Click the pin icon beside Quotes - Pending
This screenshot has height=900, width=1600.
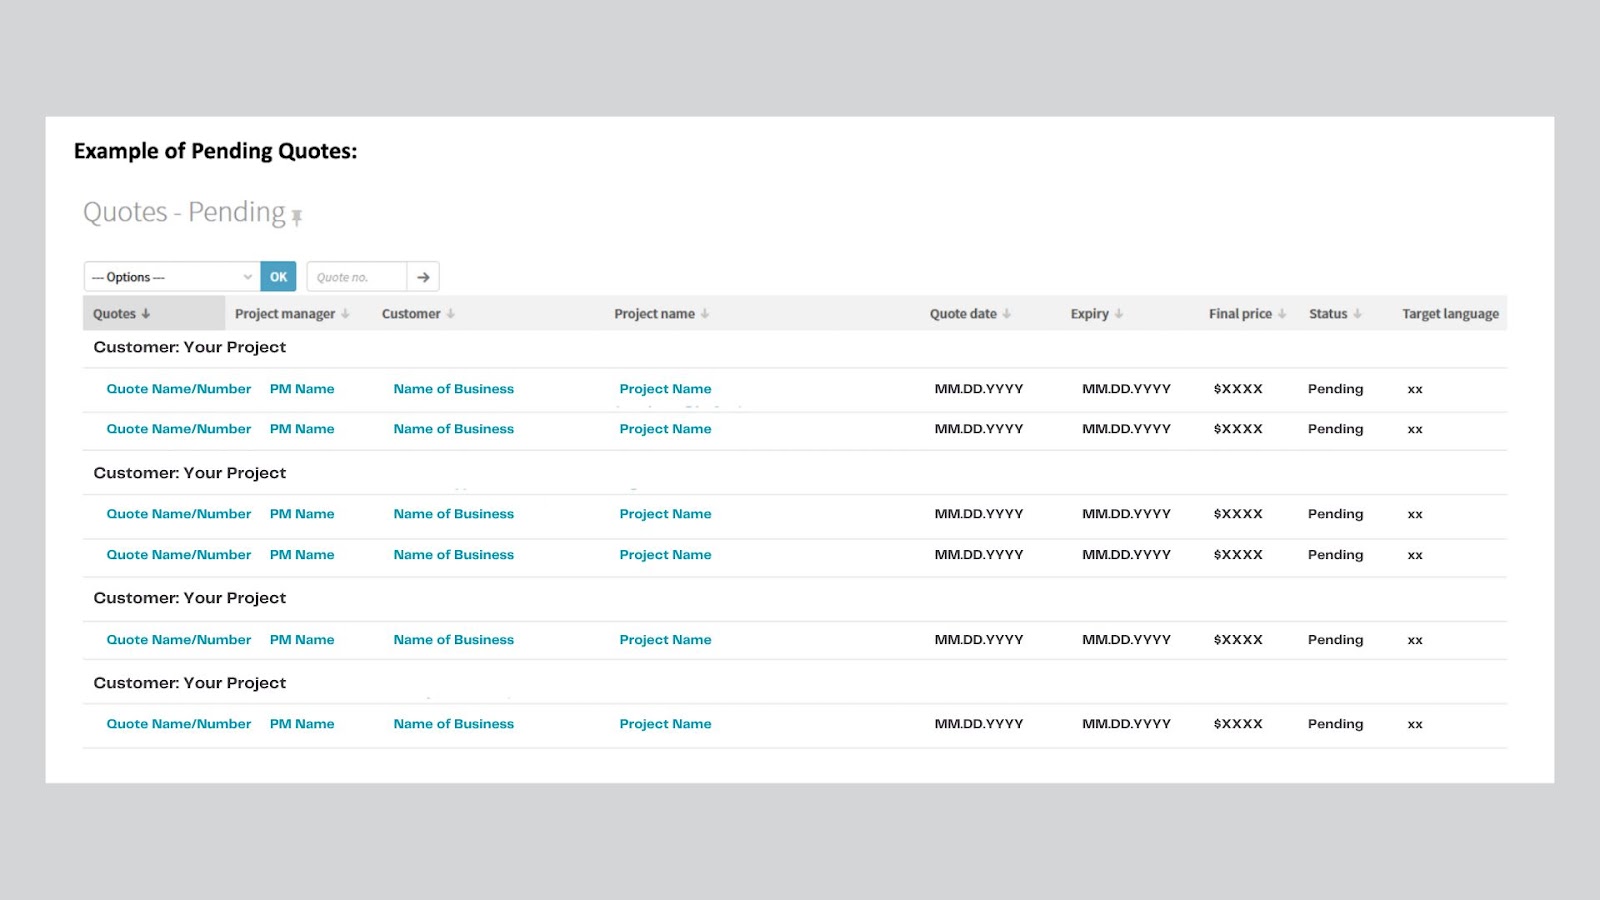[296, 217]
